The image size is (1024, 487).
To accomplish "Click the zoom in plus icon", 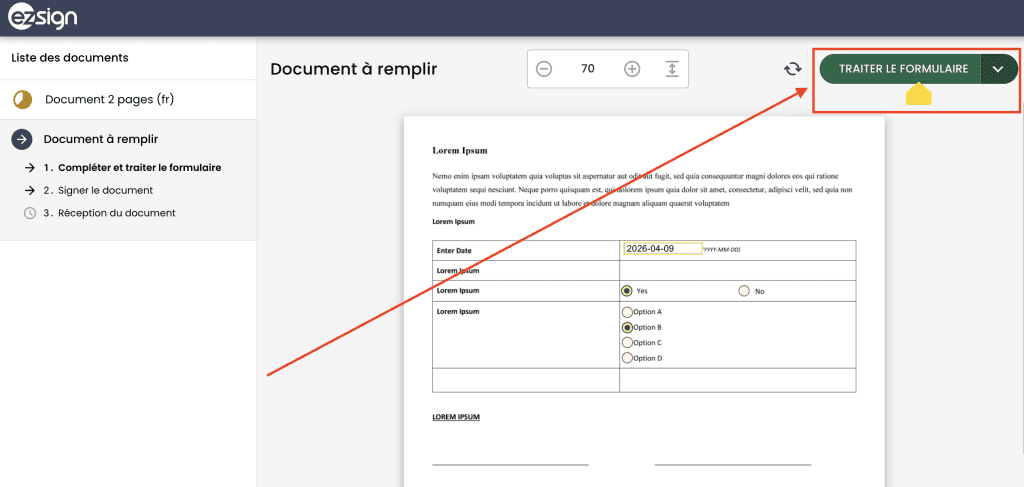I will [x=632, y=69].
